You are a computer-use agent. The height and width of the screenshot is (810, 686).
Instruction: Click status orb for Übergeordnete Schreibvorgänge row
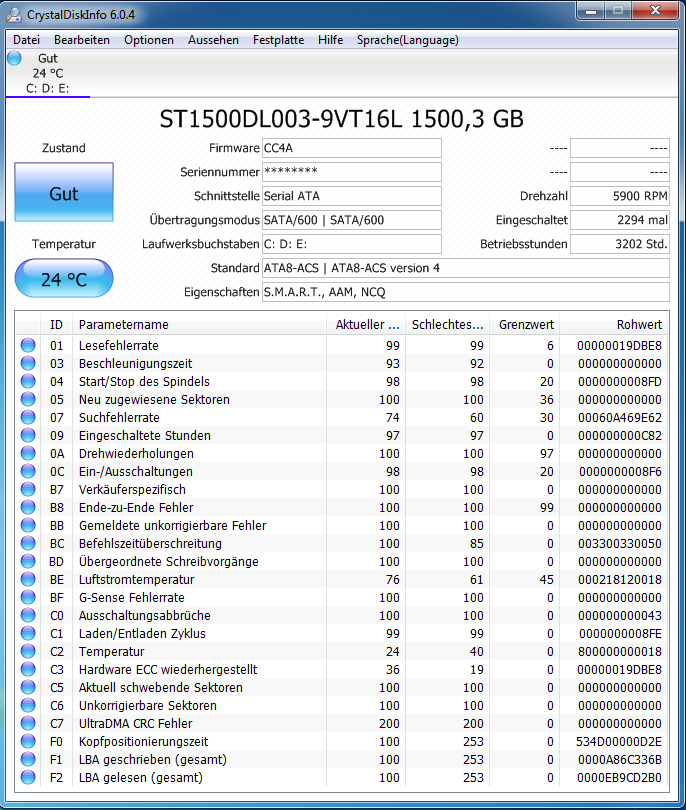pos(28,561)
